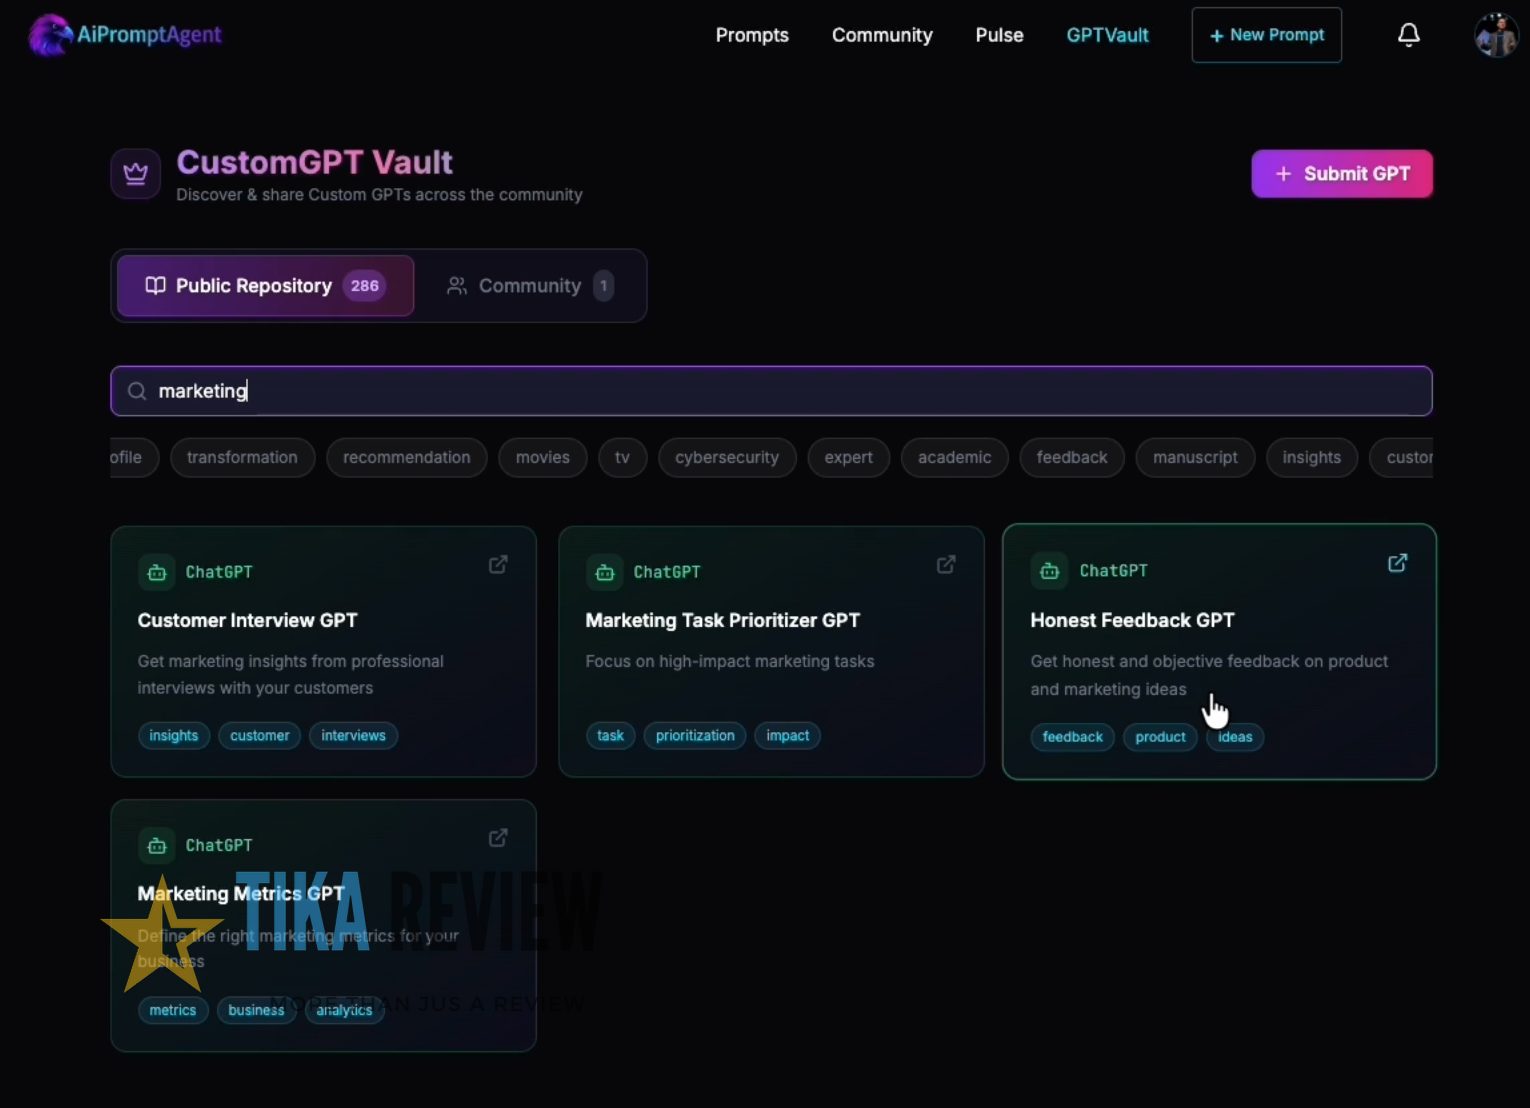Open Community in the top navigation
The width and height of the screenshot is (1530, 1108).
click(x=882, y=35)
